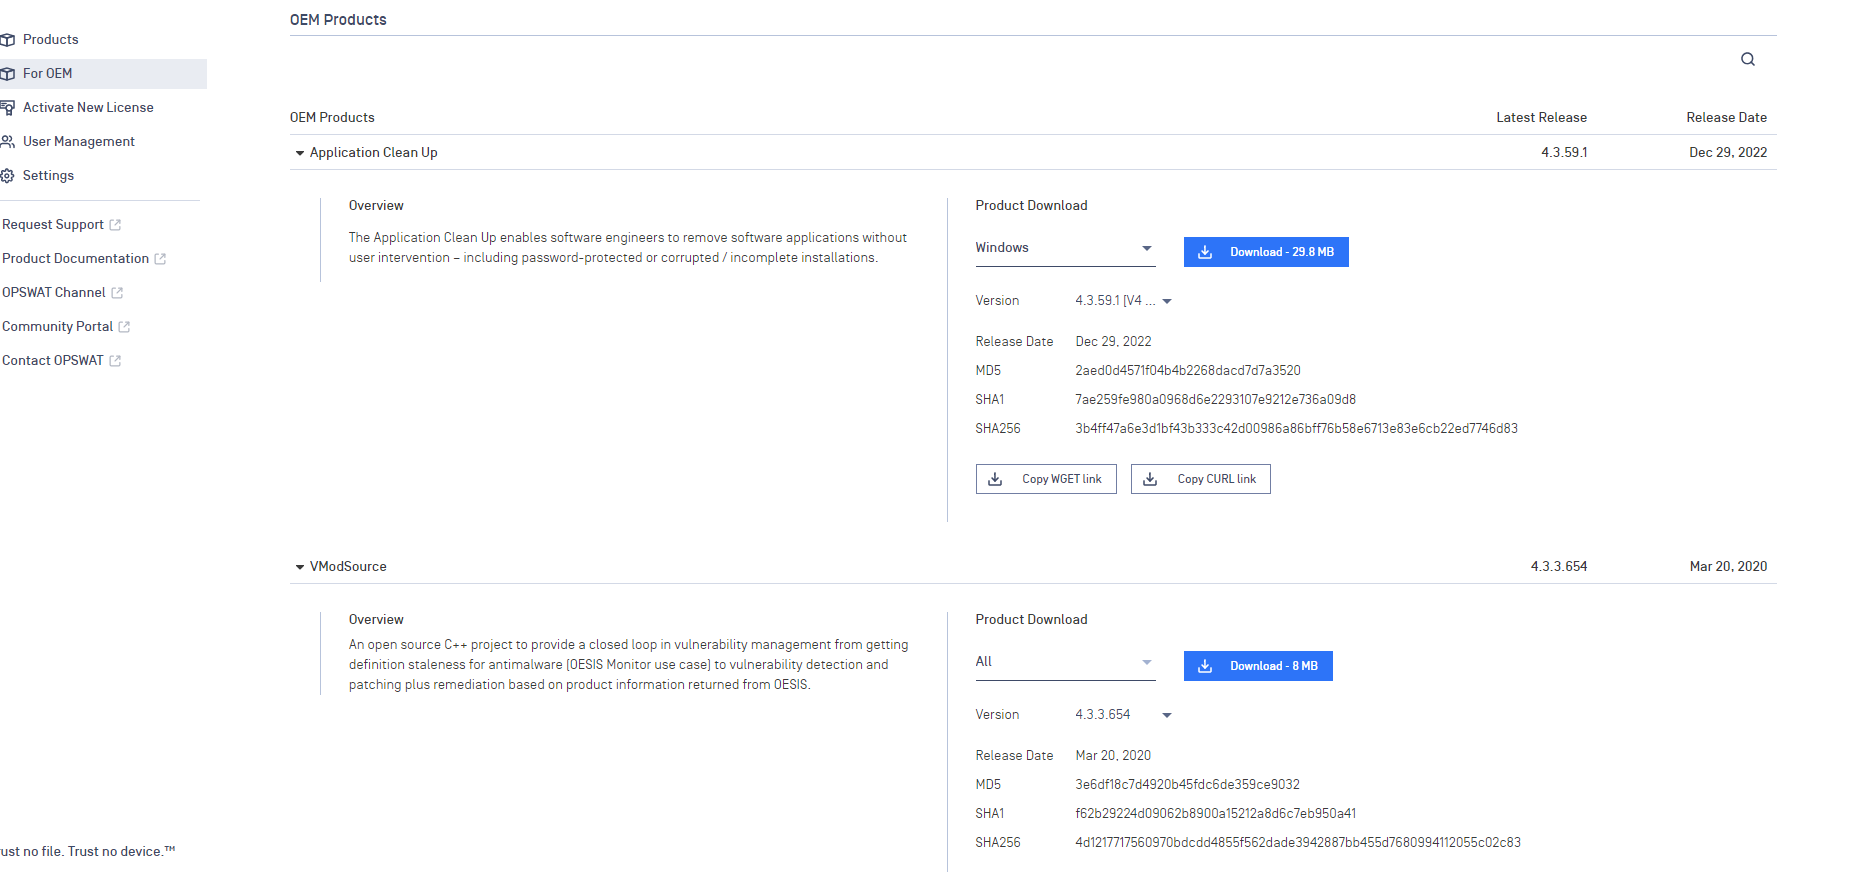This screenshot has width=1853, height=872.
Task: Select MD5 hash 3e6df18c7d4920b45fdc6de359ce9032
Action: coord(1188,785)
